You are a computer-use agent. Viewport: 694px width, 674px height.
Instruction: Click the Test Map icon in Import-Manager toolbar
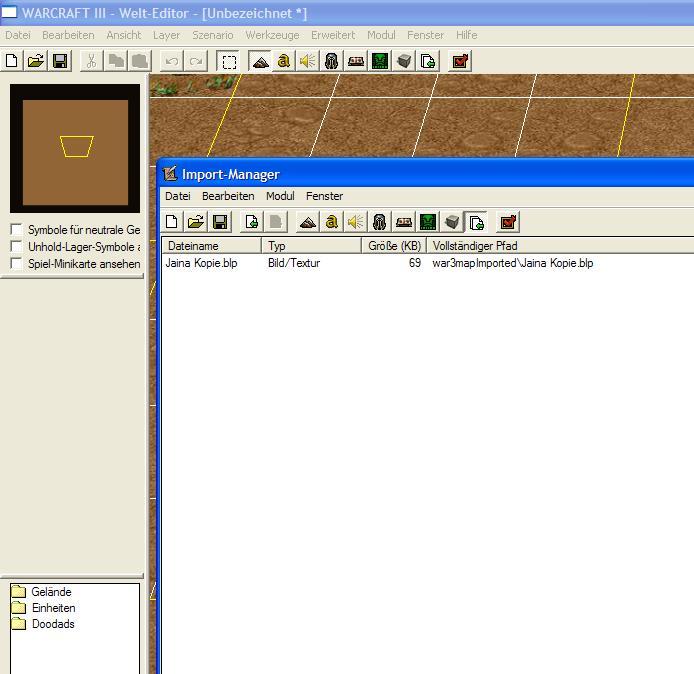[x=508, y=222]
